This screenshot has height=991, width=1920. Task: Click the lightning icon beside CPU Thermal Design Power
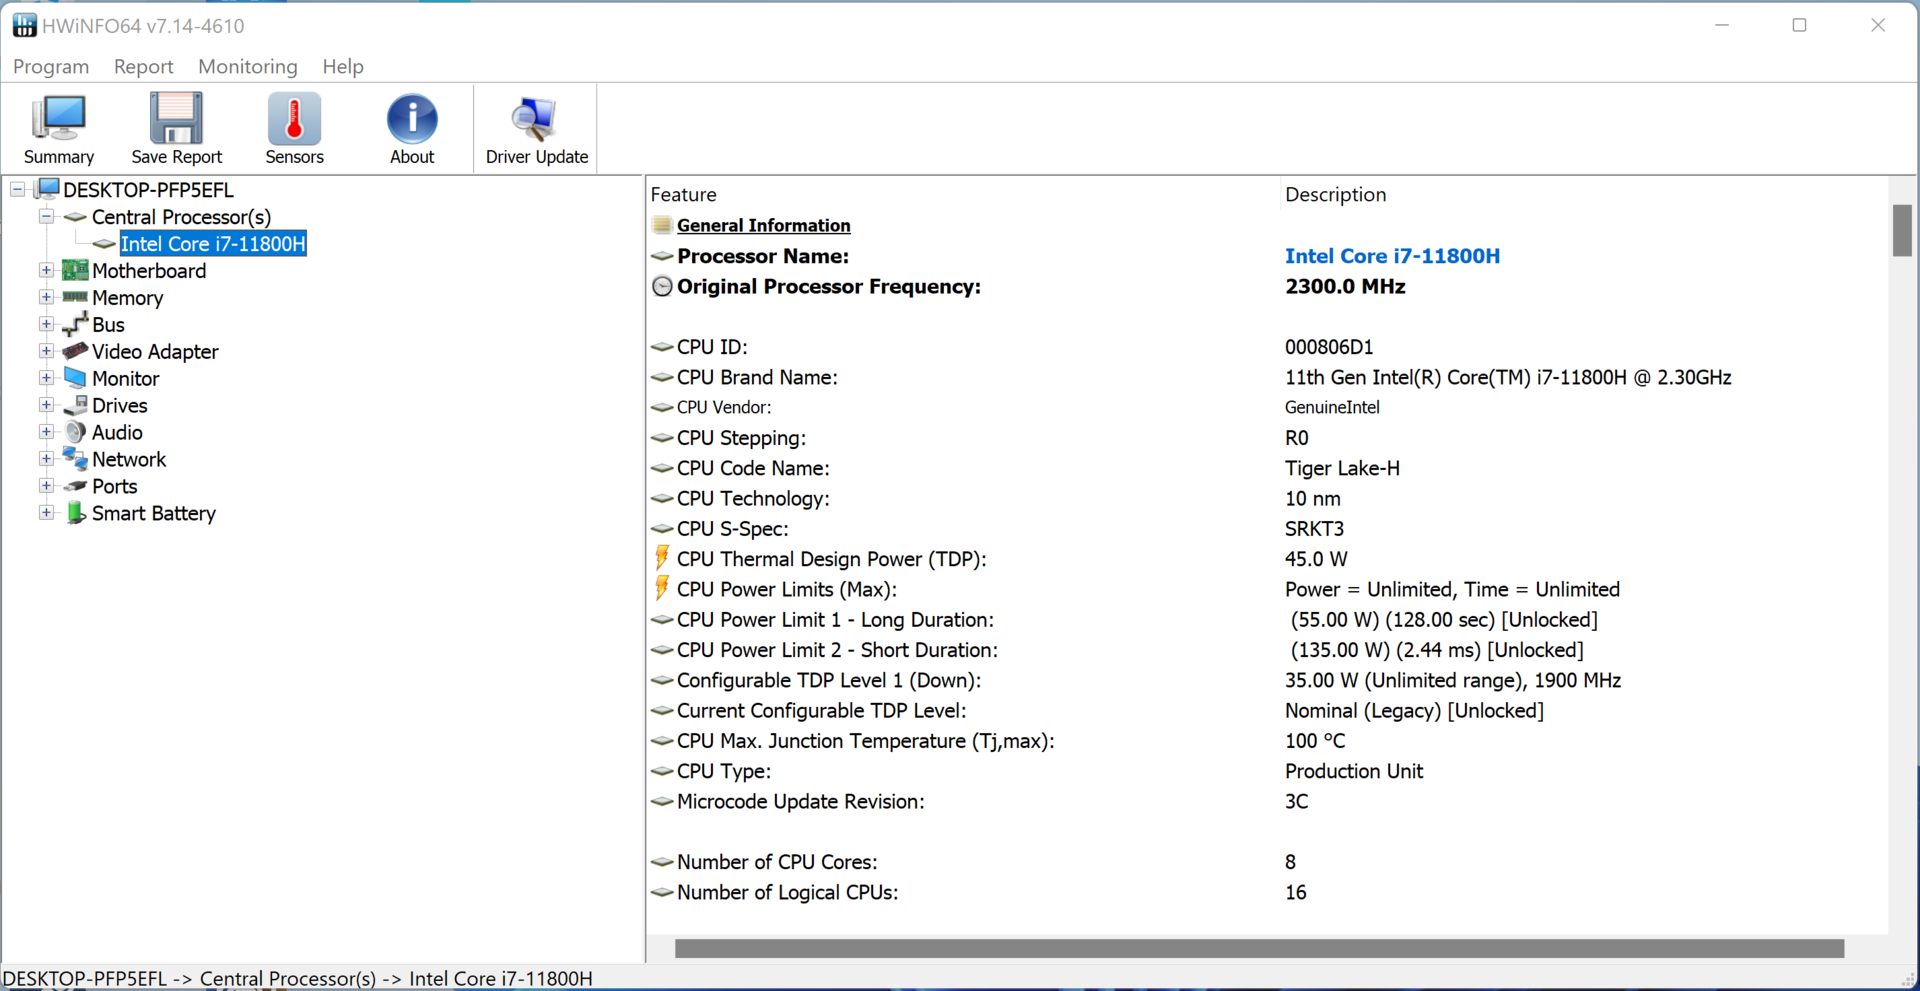point(661,558)
